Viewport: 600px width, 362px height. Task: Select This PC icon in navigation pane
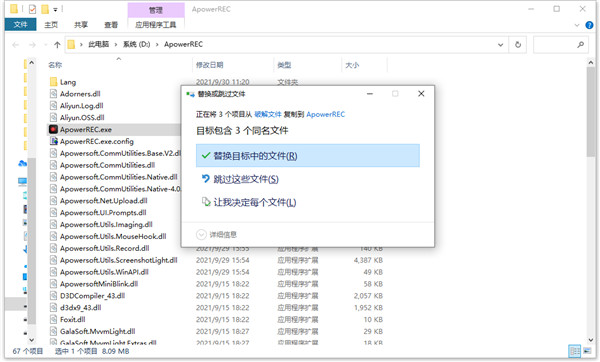(x=23, y=181)
